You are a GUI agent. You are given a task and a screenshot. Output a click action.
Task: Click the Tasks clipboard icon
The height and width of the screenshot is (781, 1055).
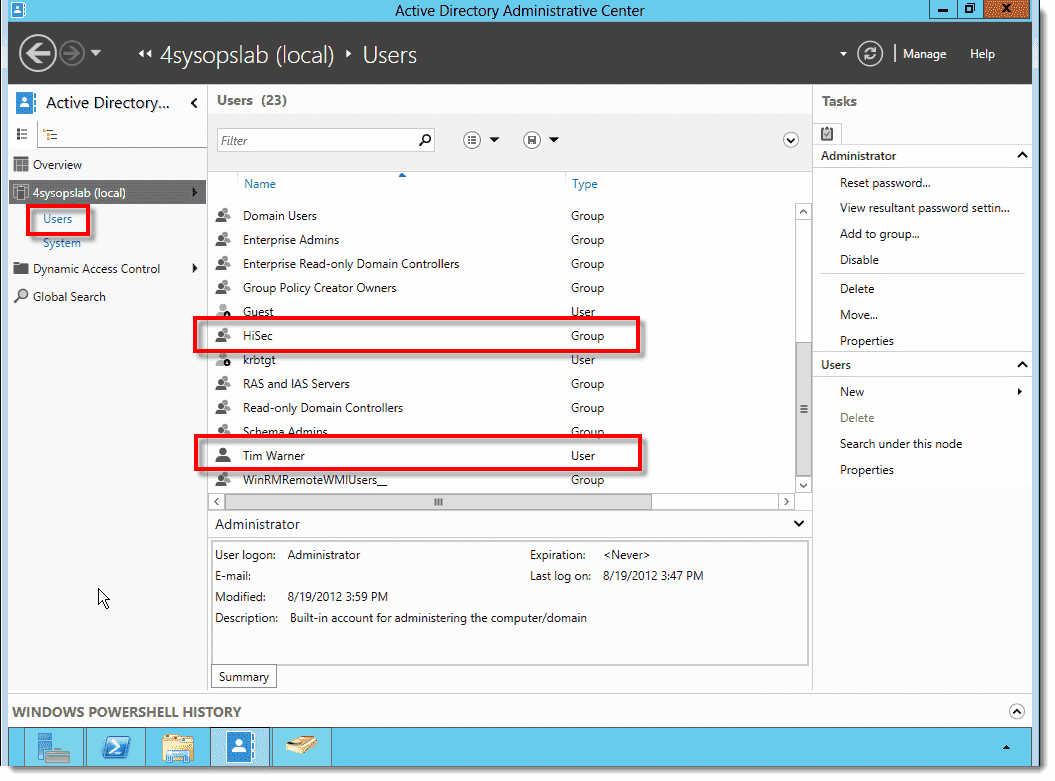(x=827, y=134)
